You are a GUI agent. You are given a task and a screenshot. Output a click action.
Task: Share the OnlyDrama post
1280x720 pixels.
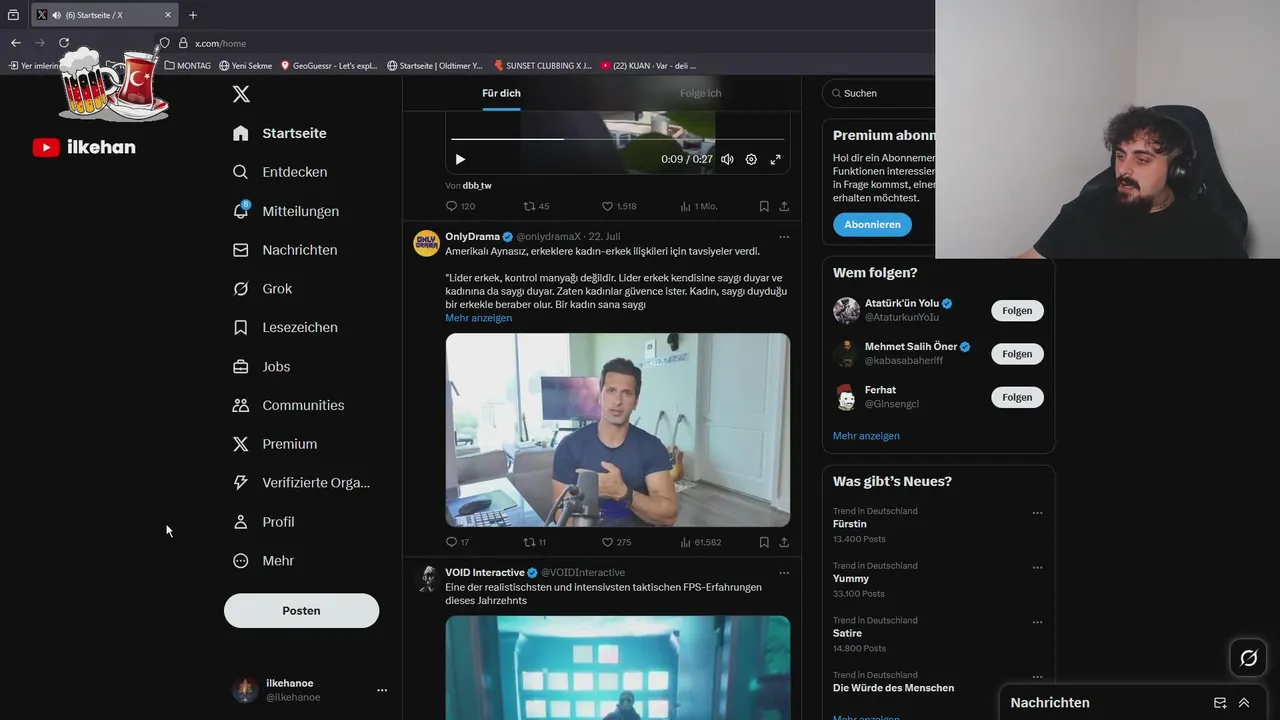pos(784,542)
